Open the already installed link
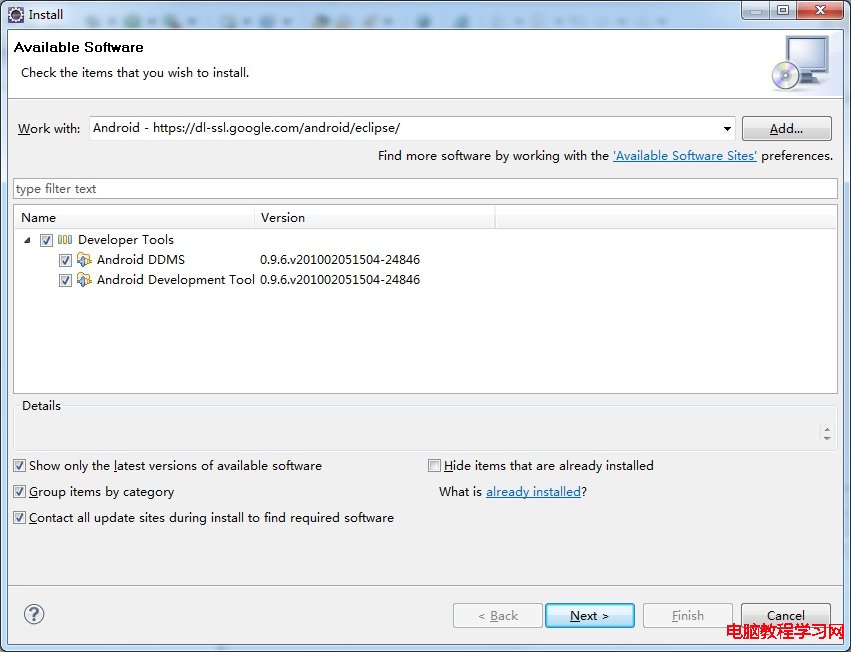Image resolution: width=851 pixels, height=652 pixels. click(x=534, y=492)
